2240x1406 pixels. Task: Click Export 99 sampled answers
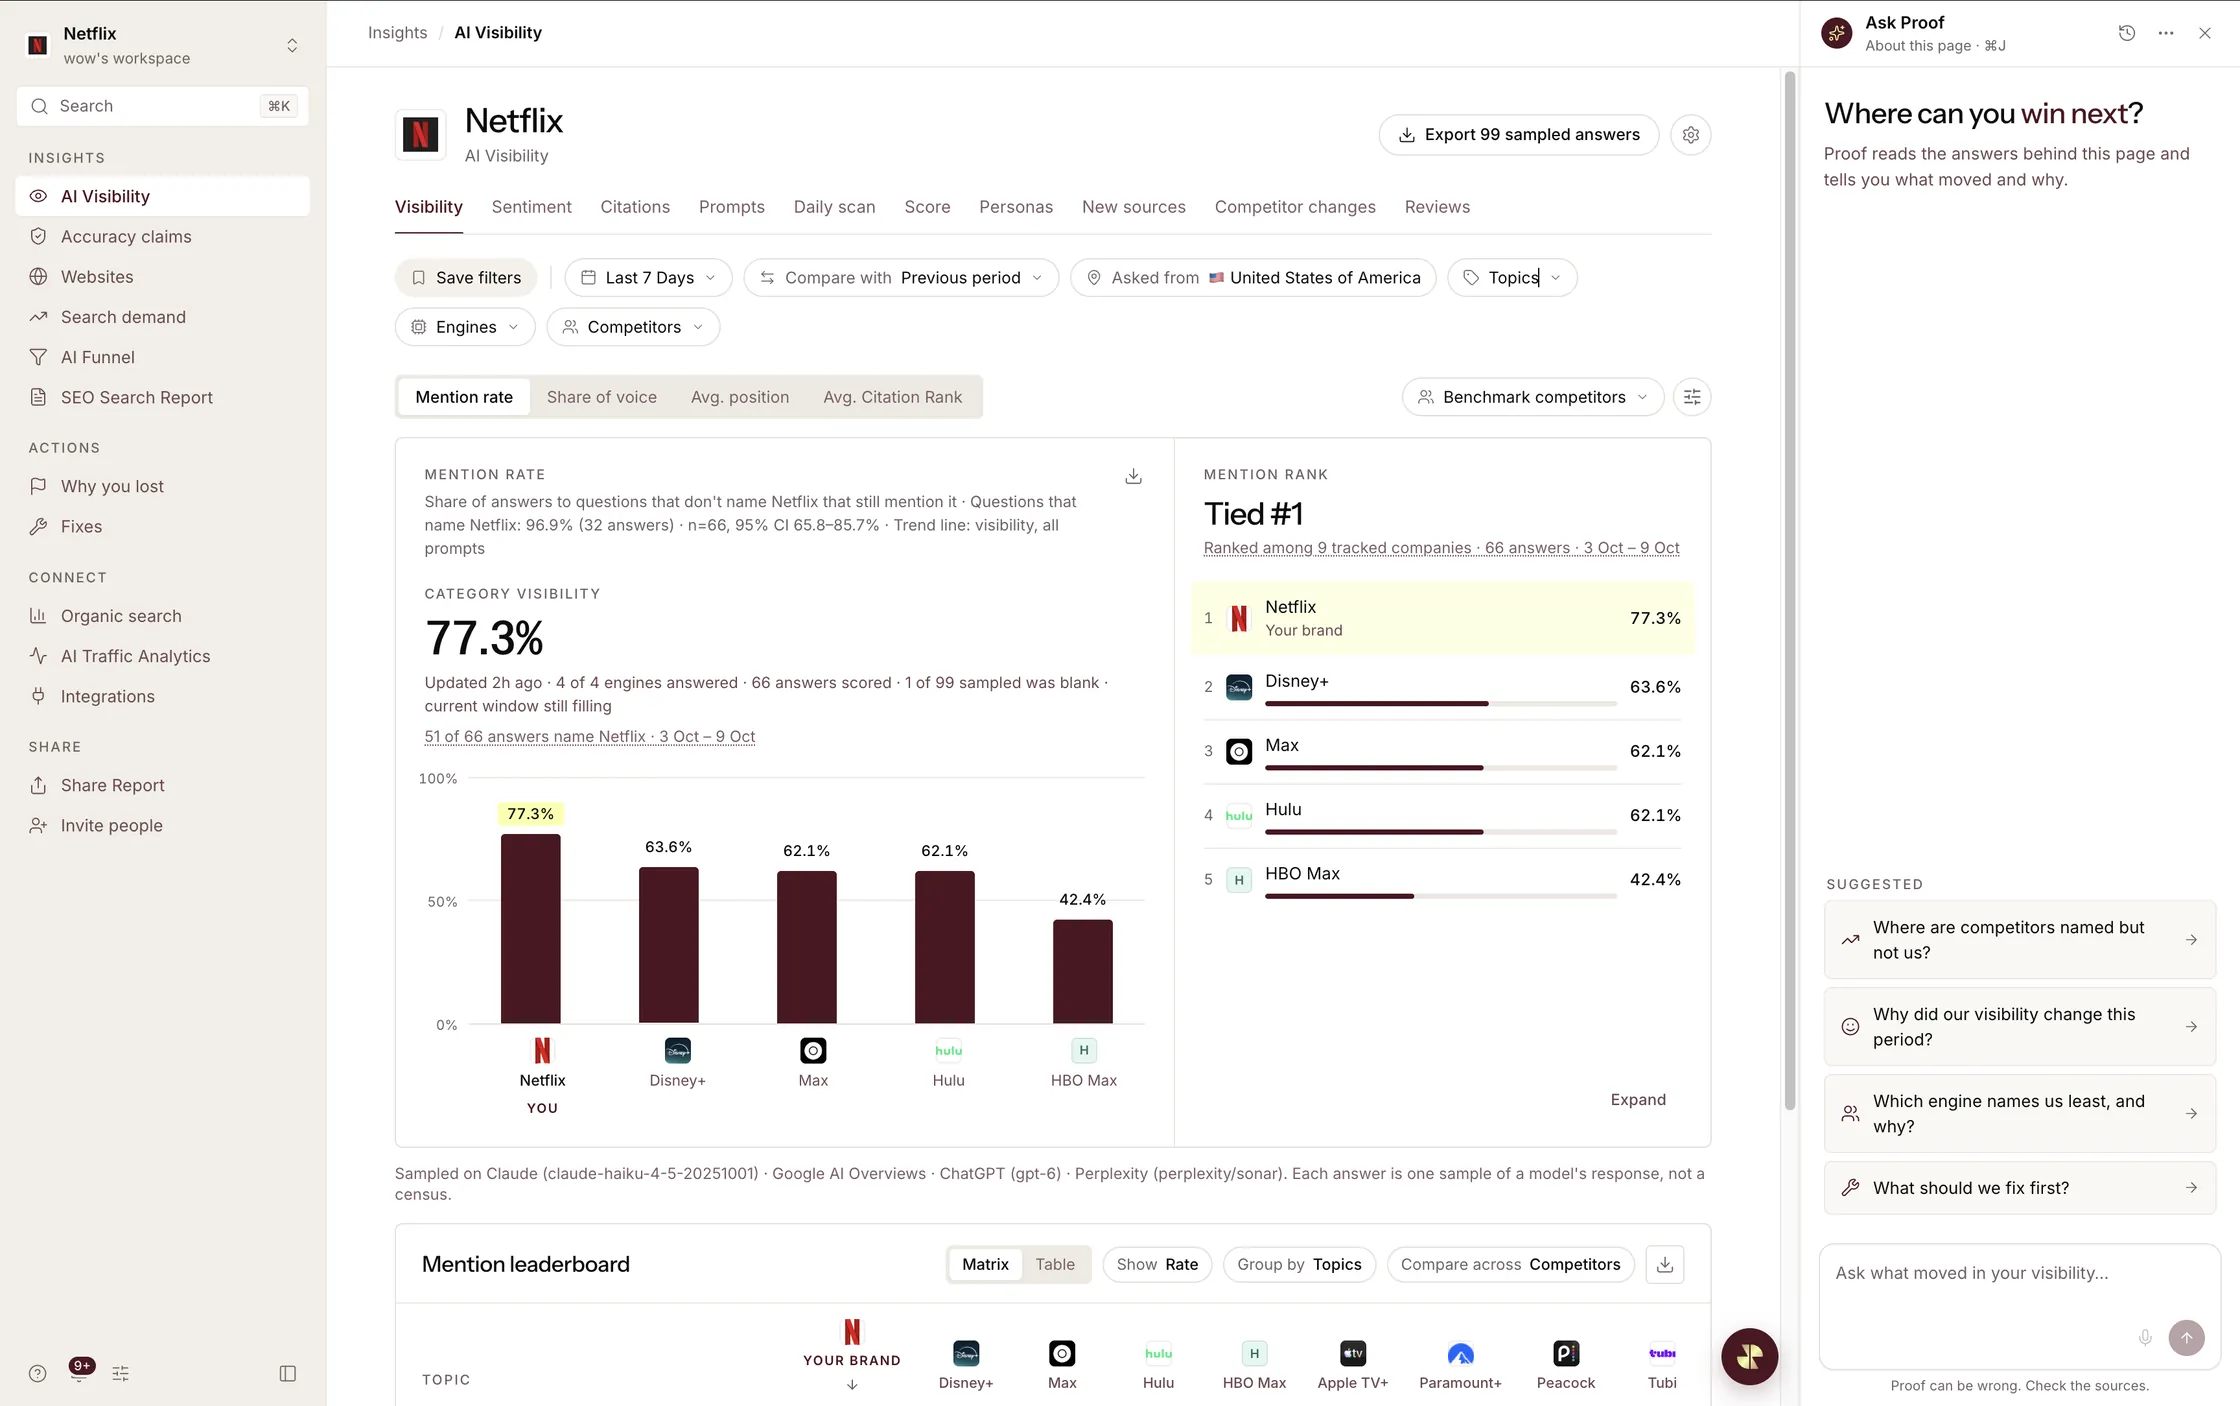pyautogui.click(x=1518, y=135)
